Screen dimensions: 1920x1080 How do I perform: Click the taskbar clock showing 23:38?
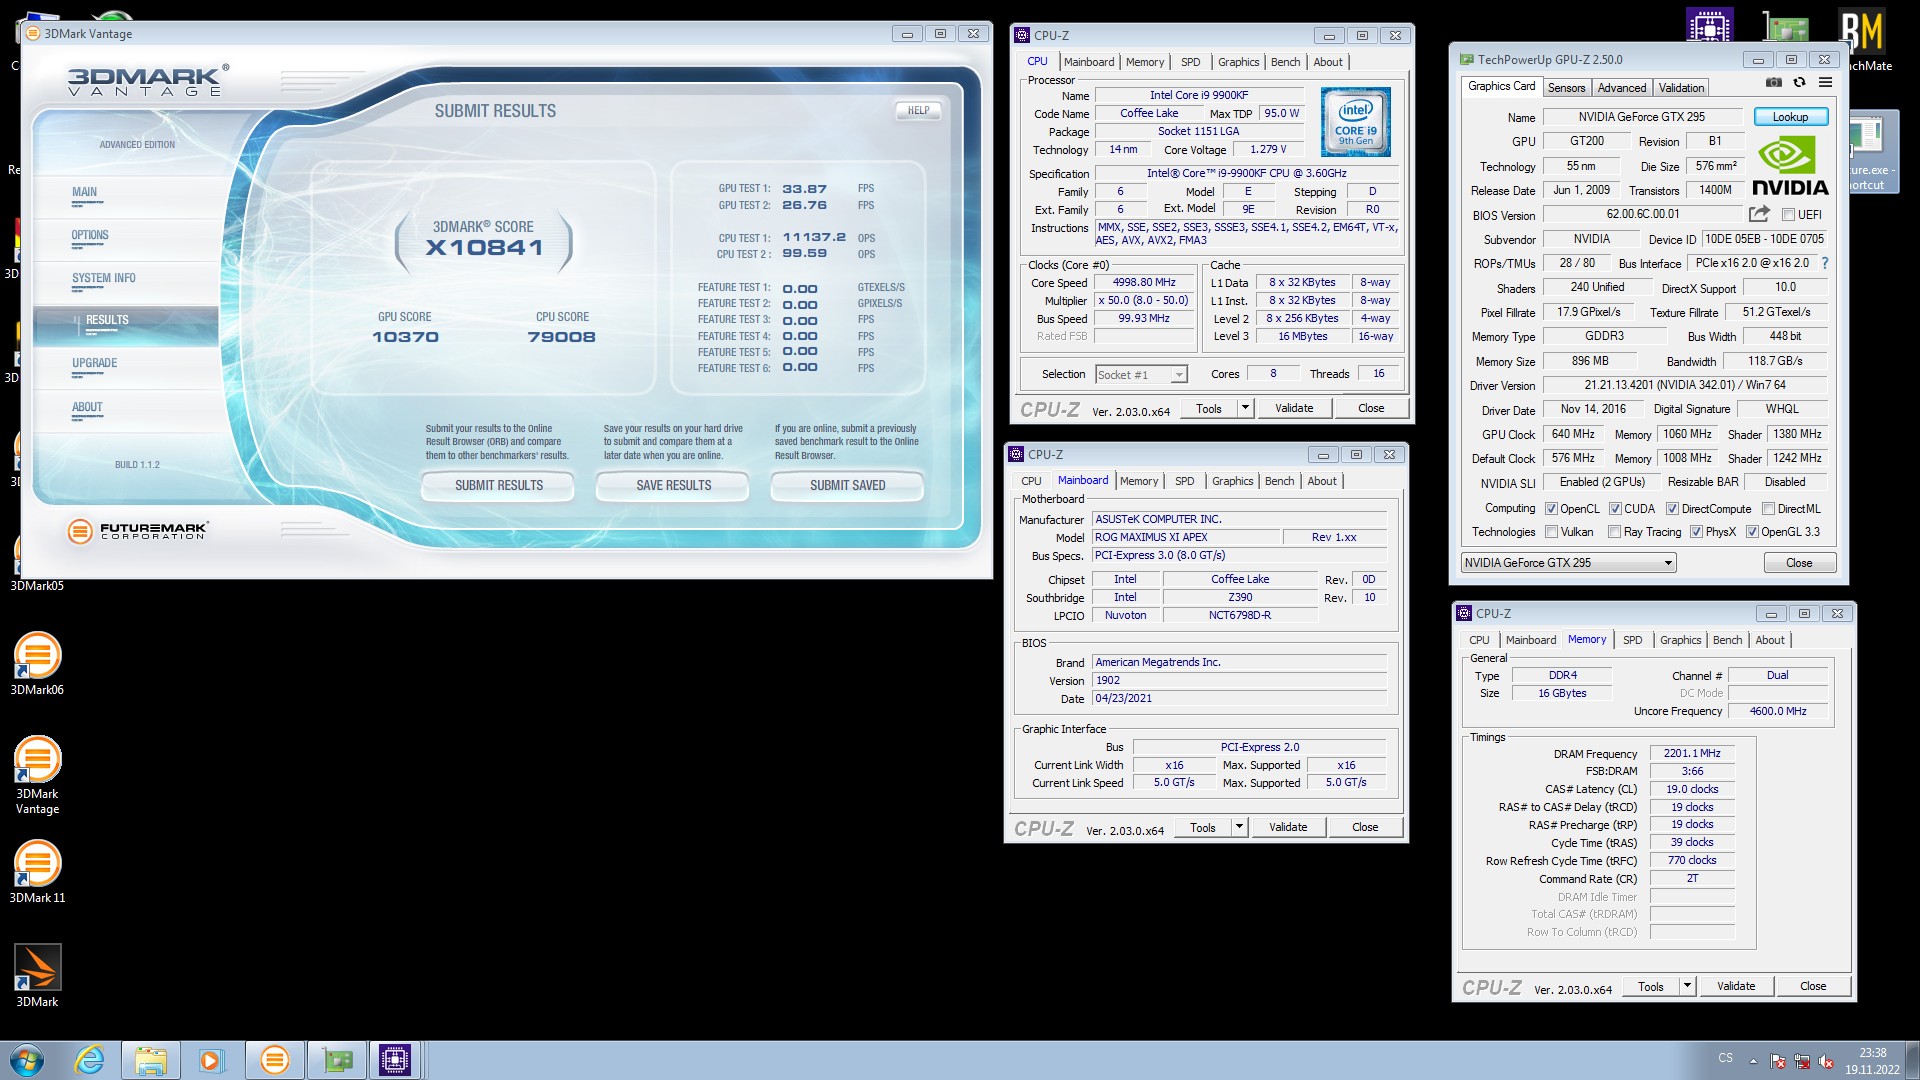tap(1872, 1061)
